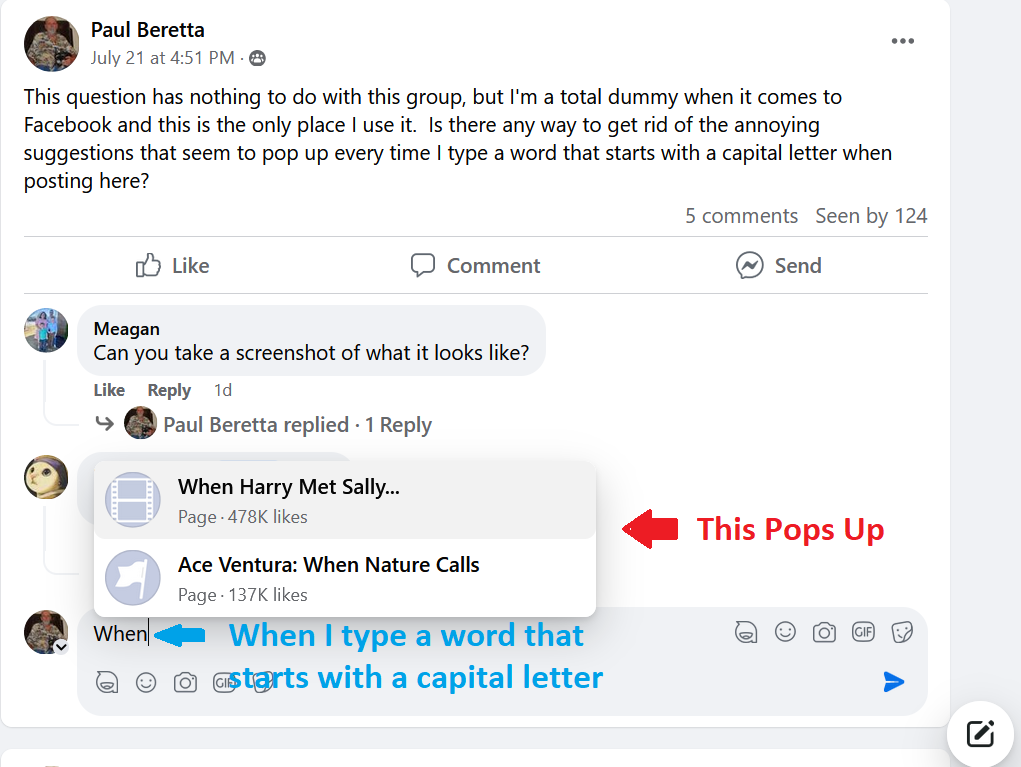This screenshot has width=1021, height=767.
Task: Submit the comment with the blue send arrow
Action: point(893,682)
